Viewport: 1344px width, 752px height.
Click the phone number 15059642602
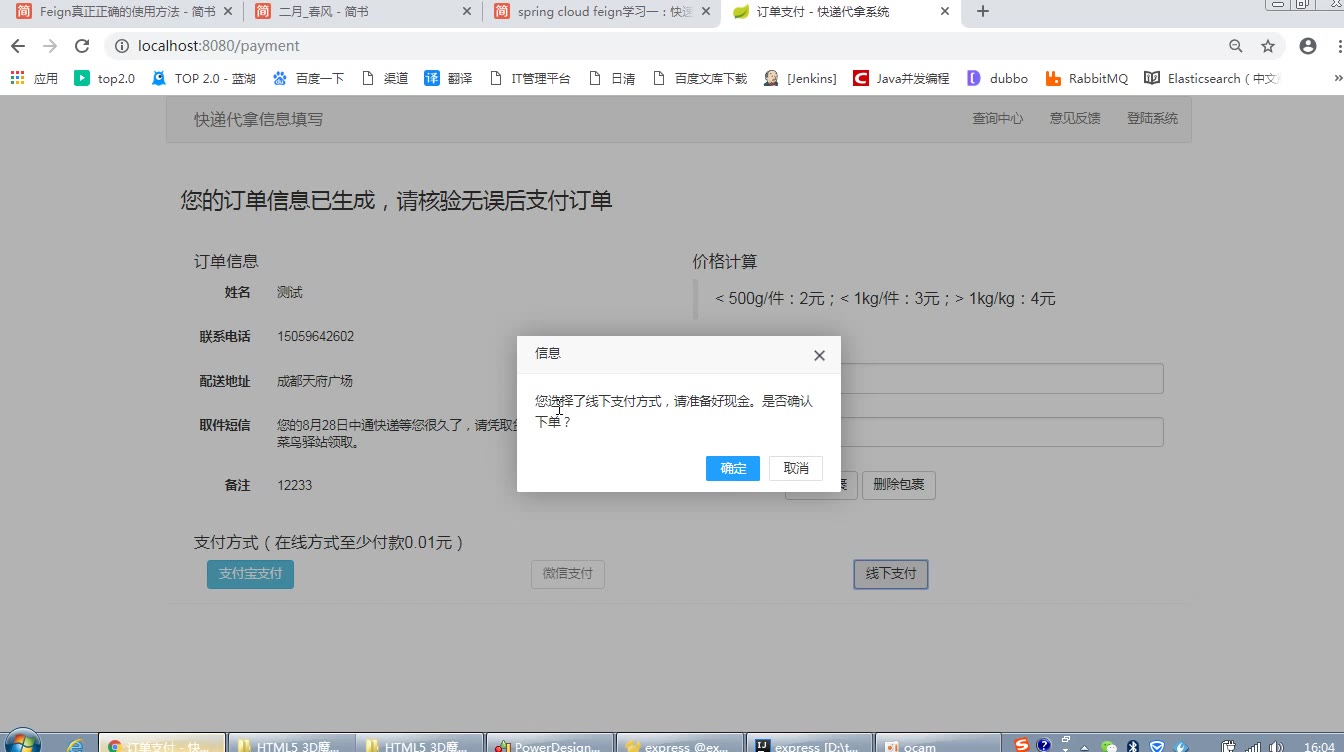coord(315,337)
